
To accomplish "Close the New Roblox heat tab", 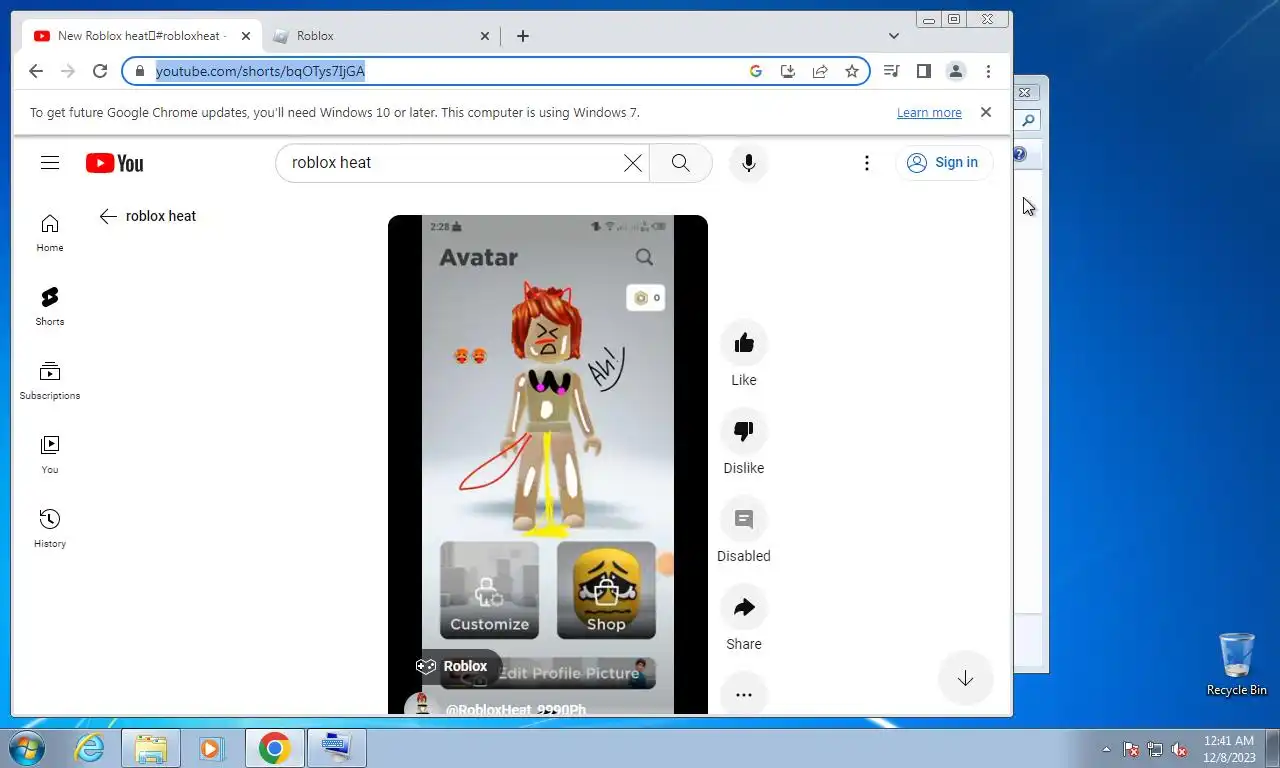I will point(246,36).
